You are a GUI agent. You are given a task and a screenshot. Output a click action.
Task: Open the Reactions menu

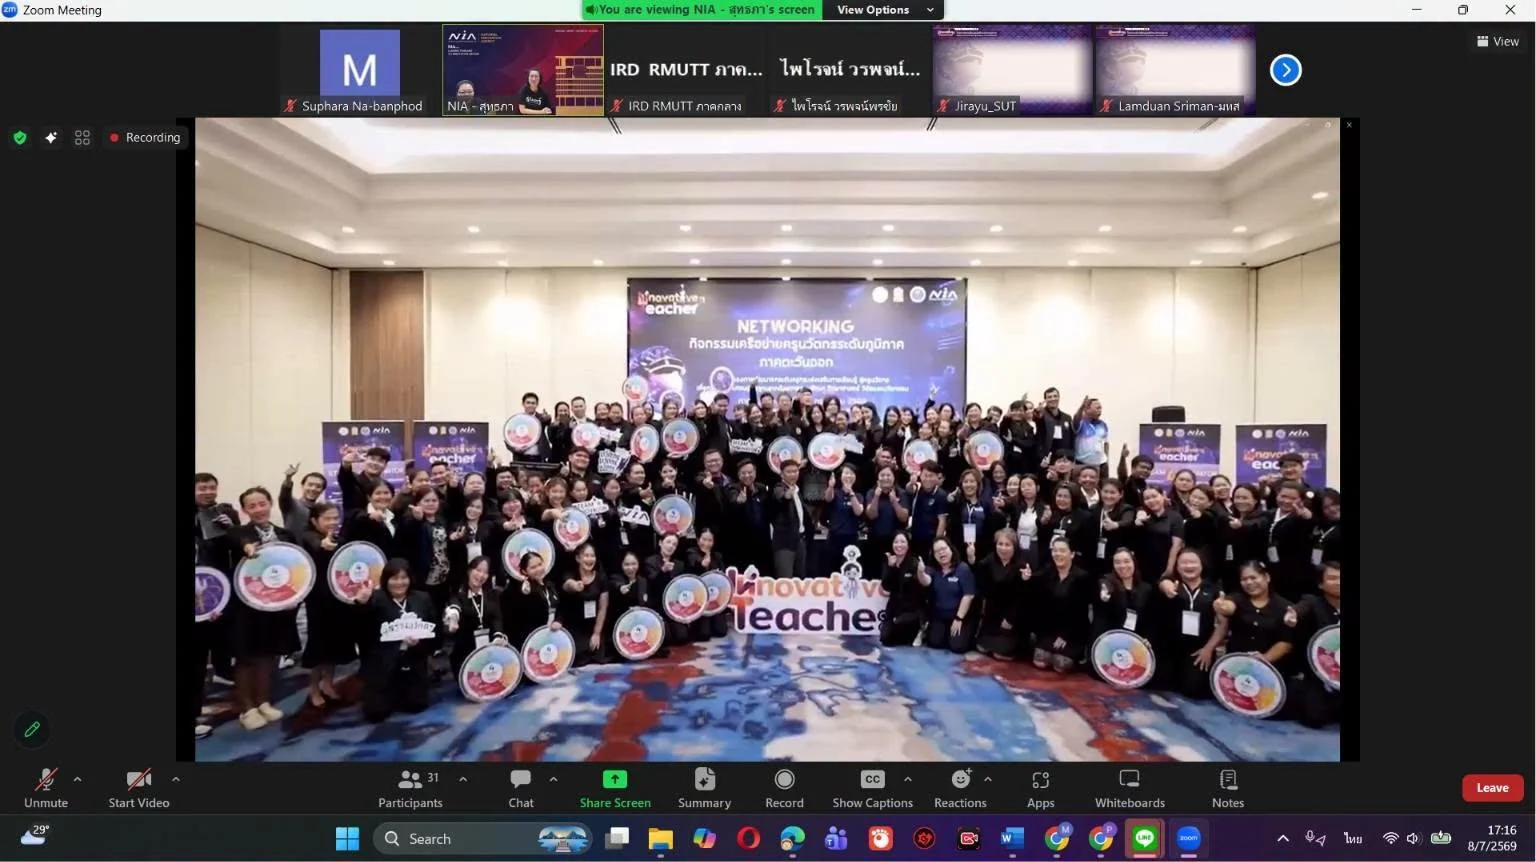tap(960, 788)
